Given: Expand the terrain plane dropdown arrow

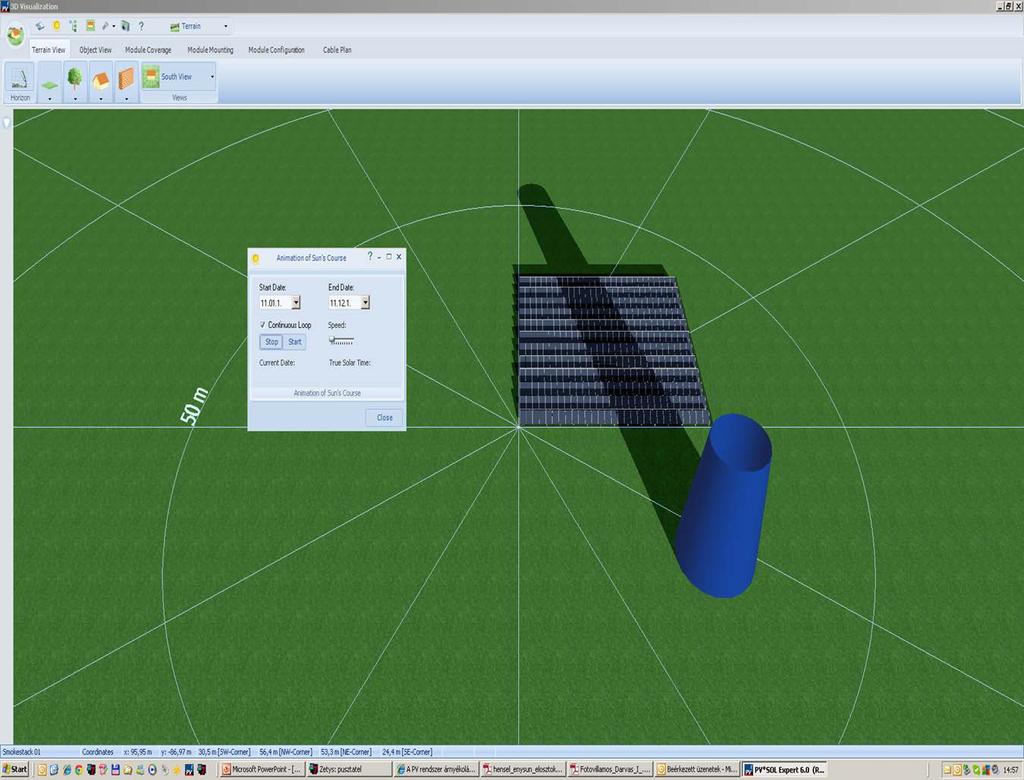Looking at the screenshot, I should [x=50, y=99].
